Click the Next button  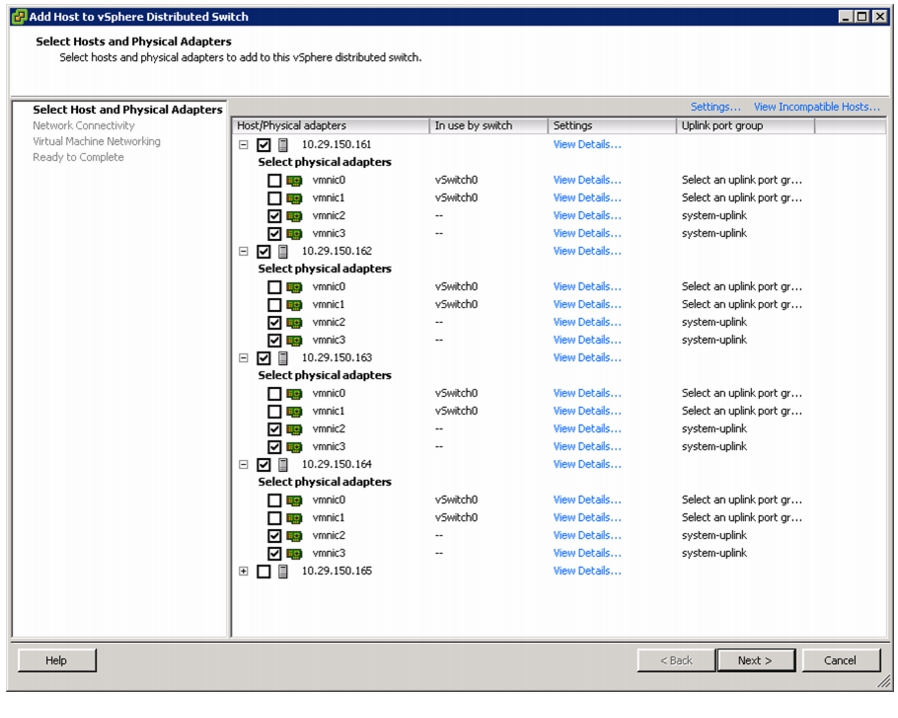[x=755, y=661]
